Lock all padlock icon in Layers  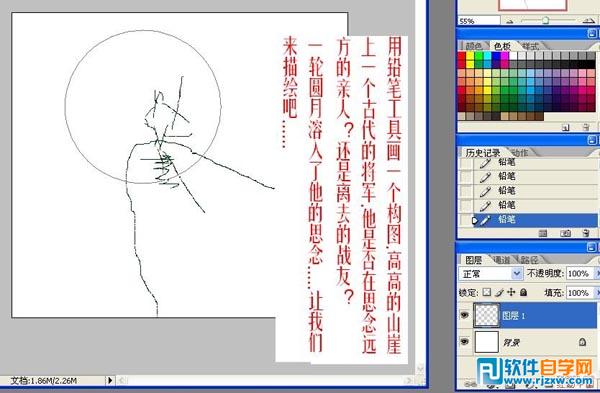point(523,292)
